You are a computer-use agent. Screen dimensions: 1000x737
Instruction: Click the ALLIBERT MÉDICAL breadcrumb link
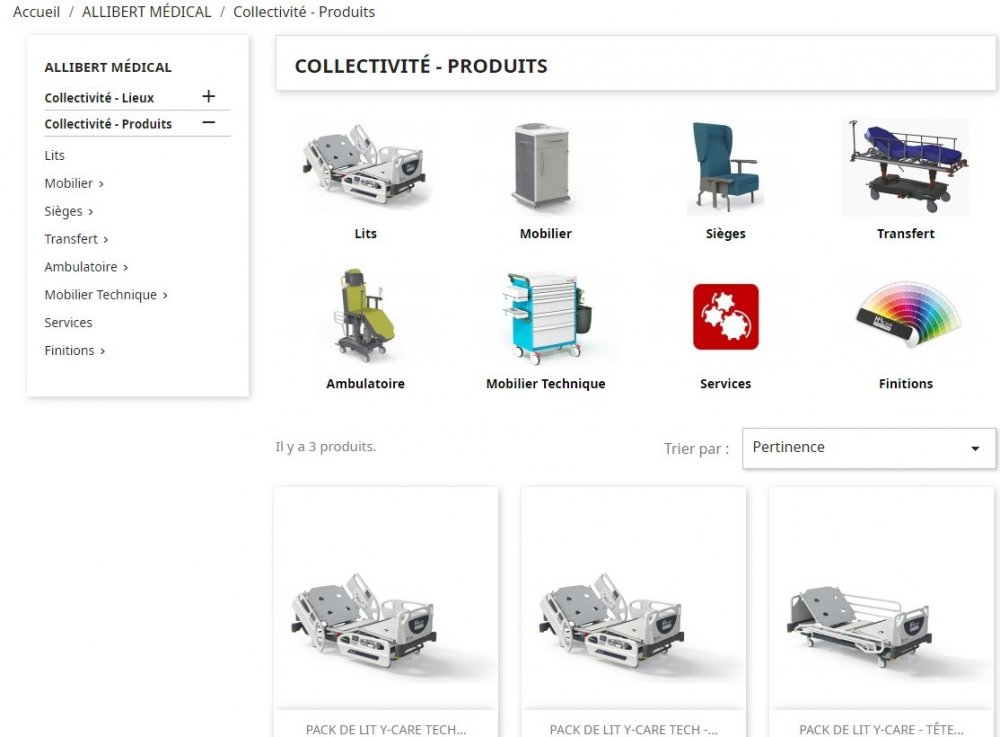tap(146, 11)
